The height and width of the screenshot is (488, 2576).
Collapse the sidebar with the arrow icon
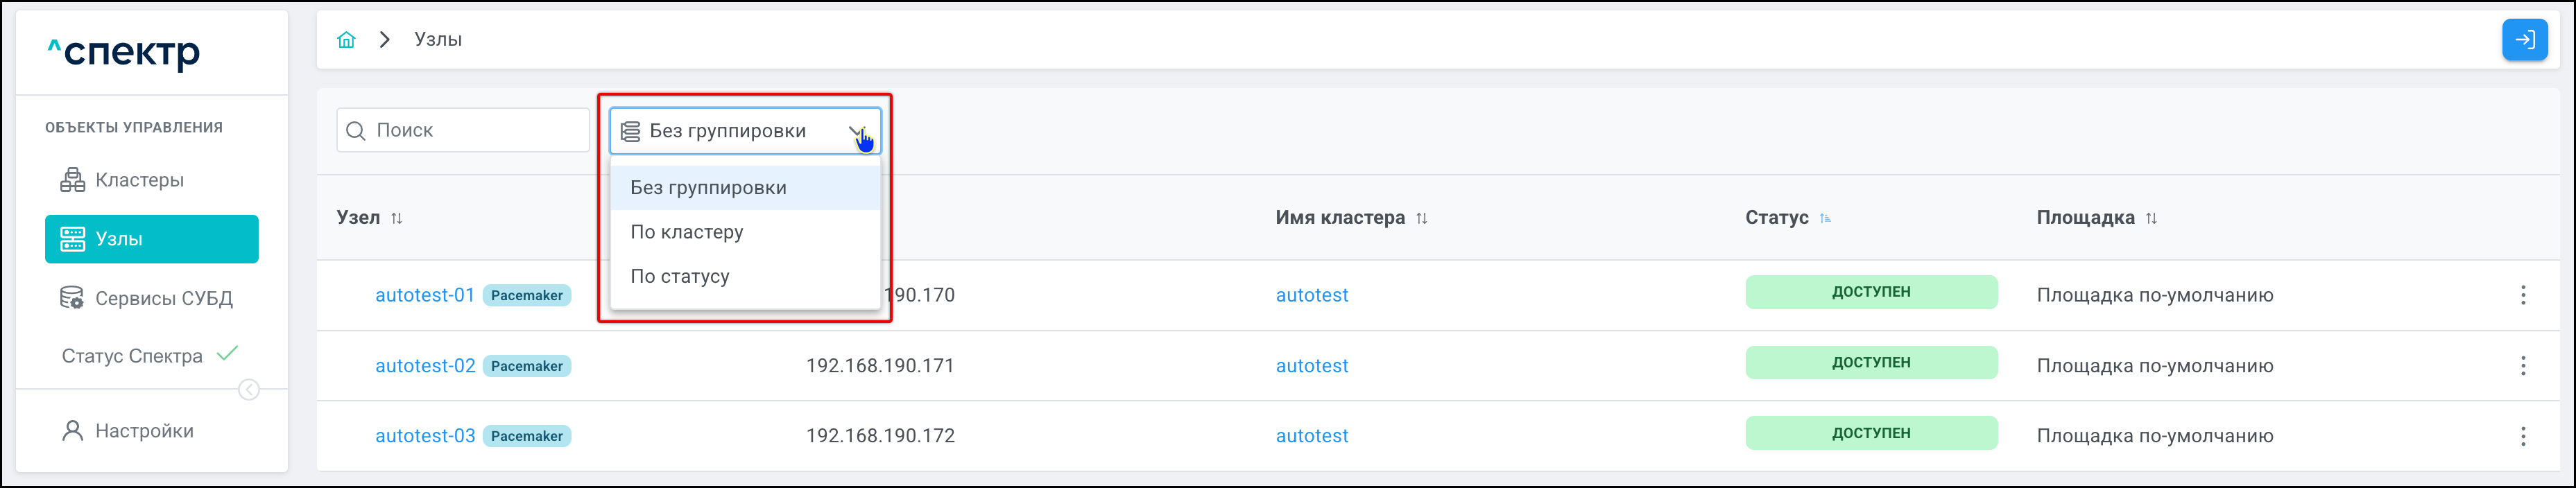[x=249, y=390]
